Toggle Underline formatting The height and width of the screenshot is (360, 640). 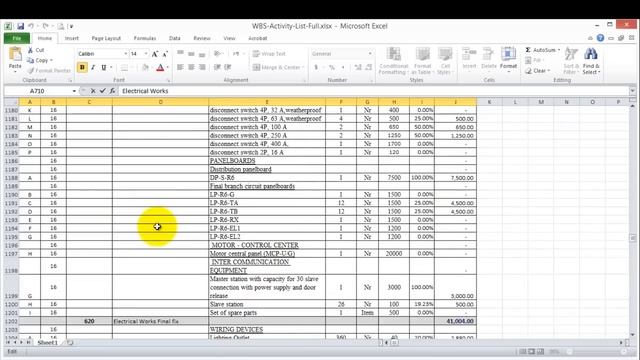pyautogui.click(x=104, y=68)
